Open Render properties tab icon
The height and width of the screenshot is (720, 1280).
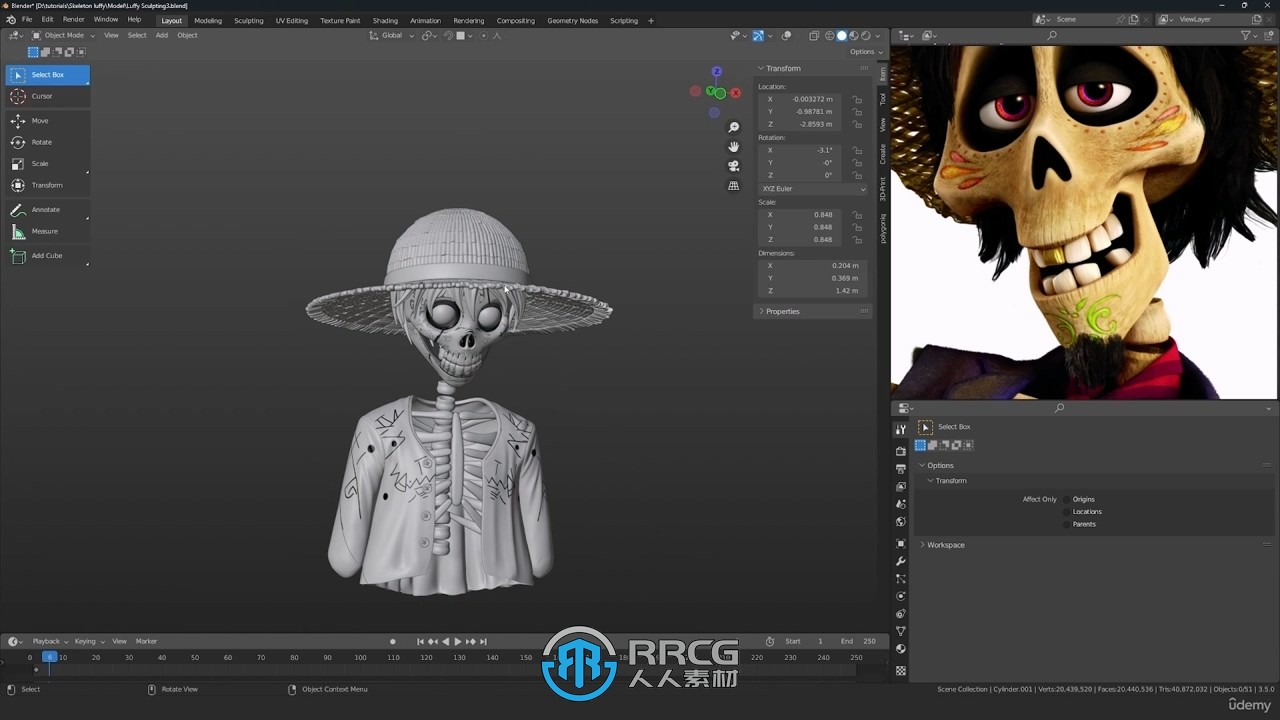(x=901, y=451)
